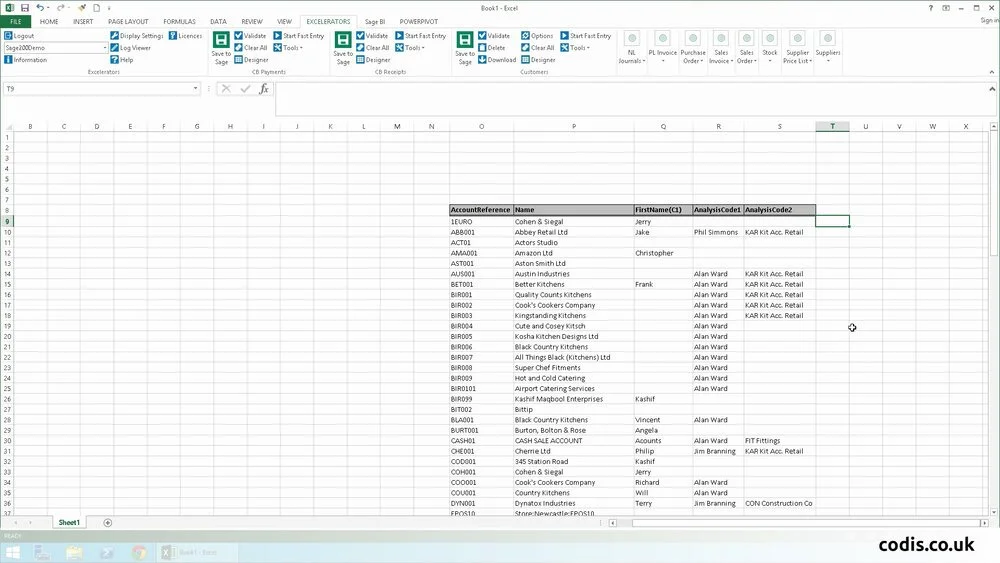Viewport: 1000px width, 563px height.
Task: Open the FILE tab
Action: [15, 22]
